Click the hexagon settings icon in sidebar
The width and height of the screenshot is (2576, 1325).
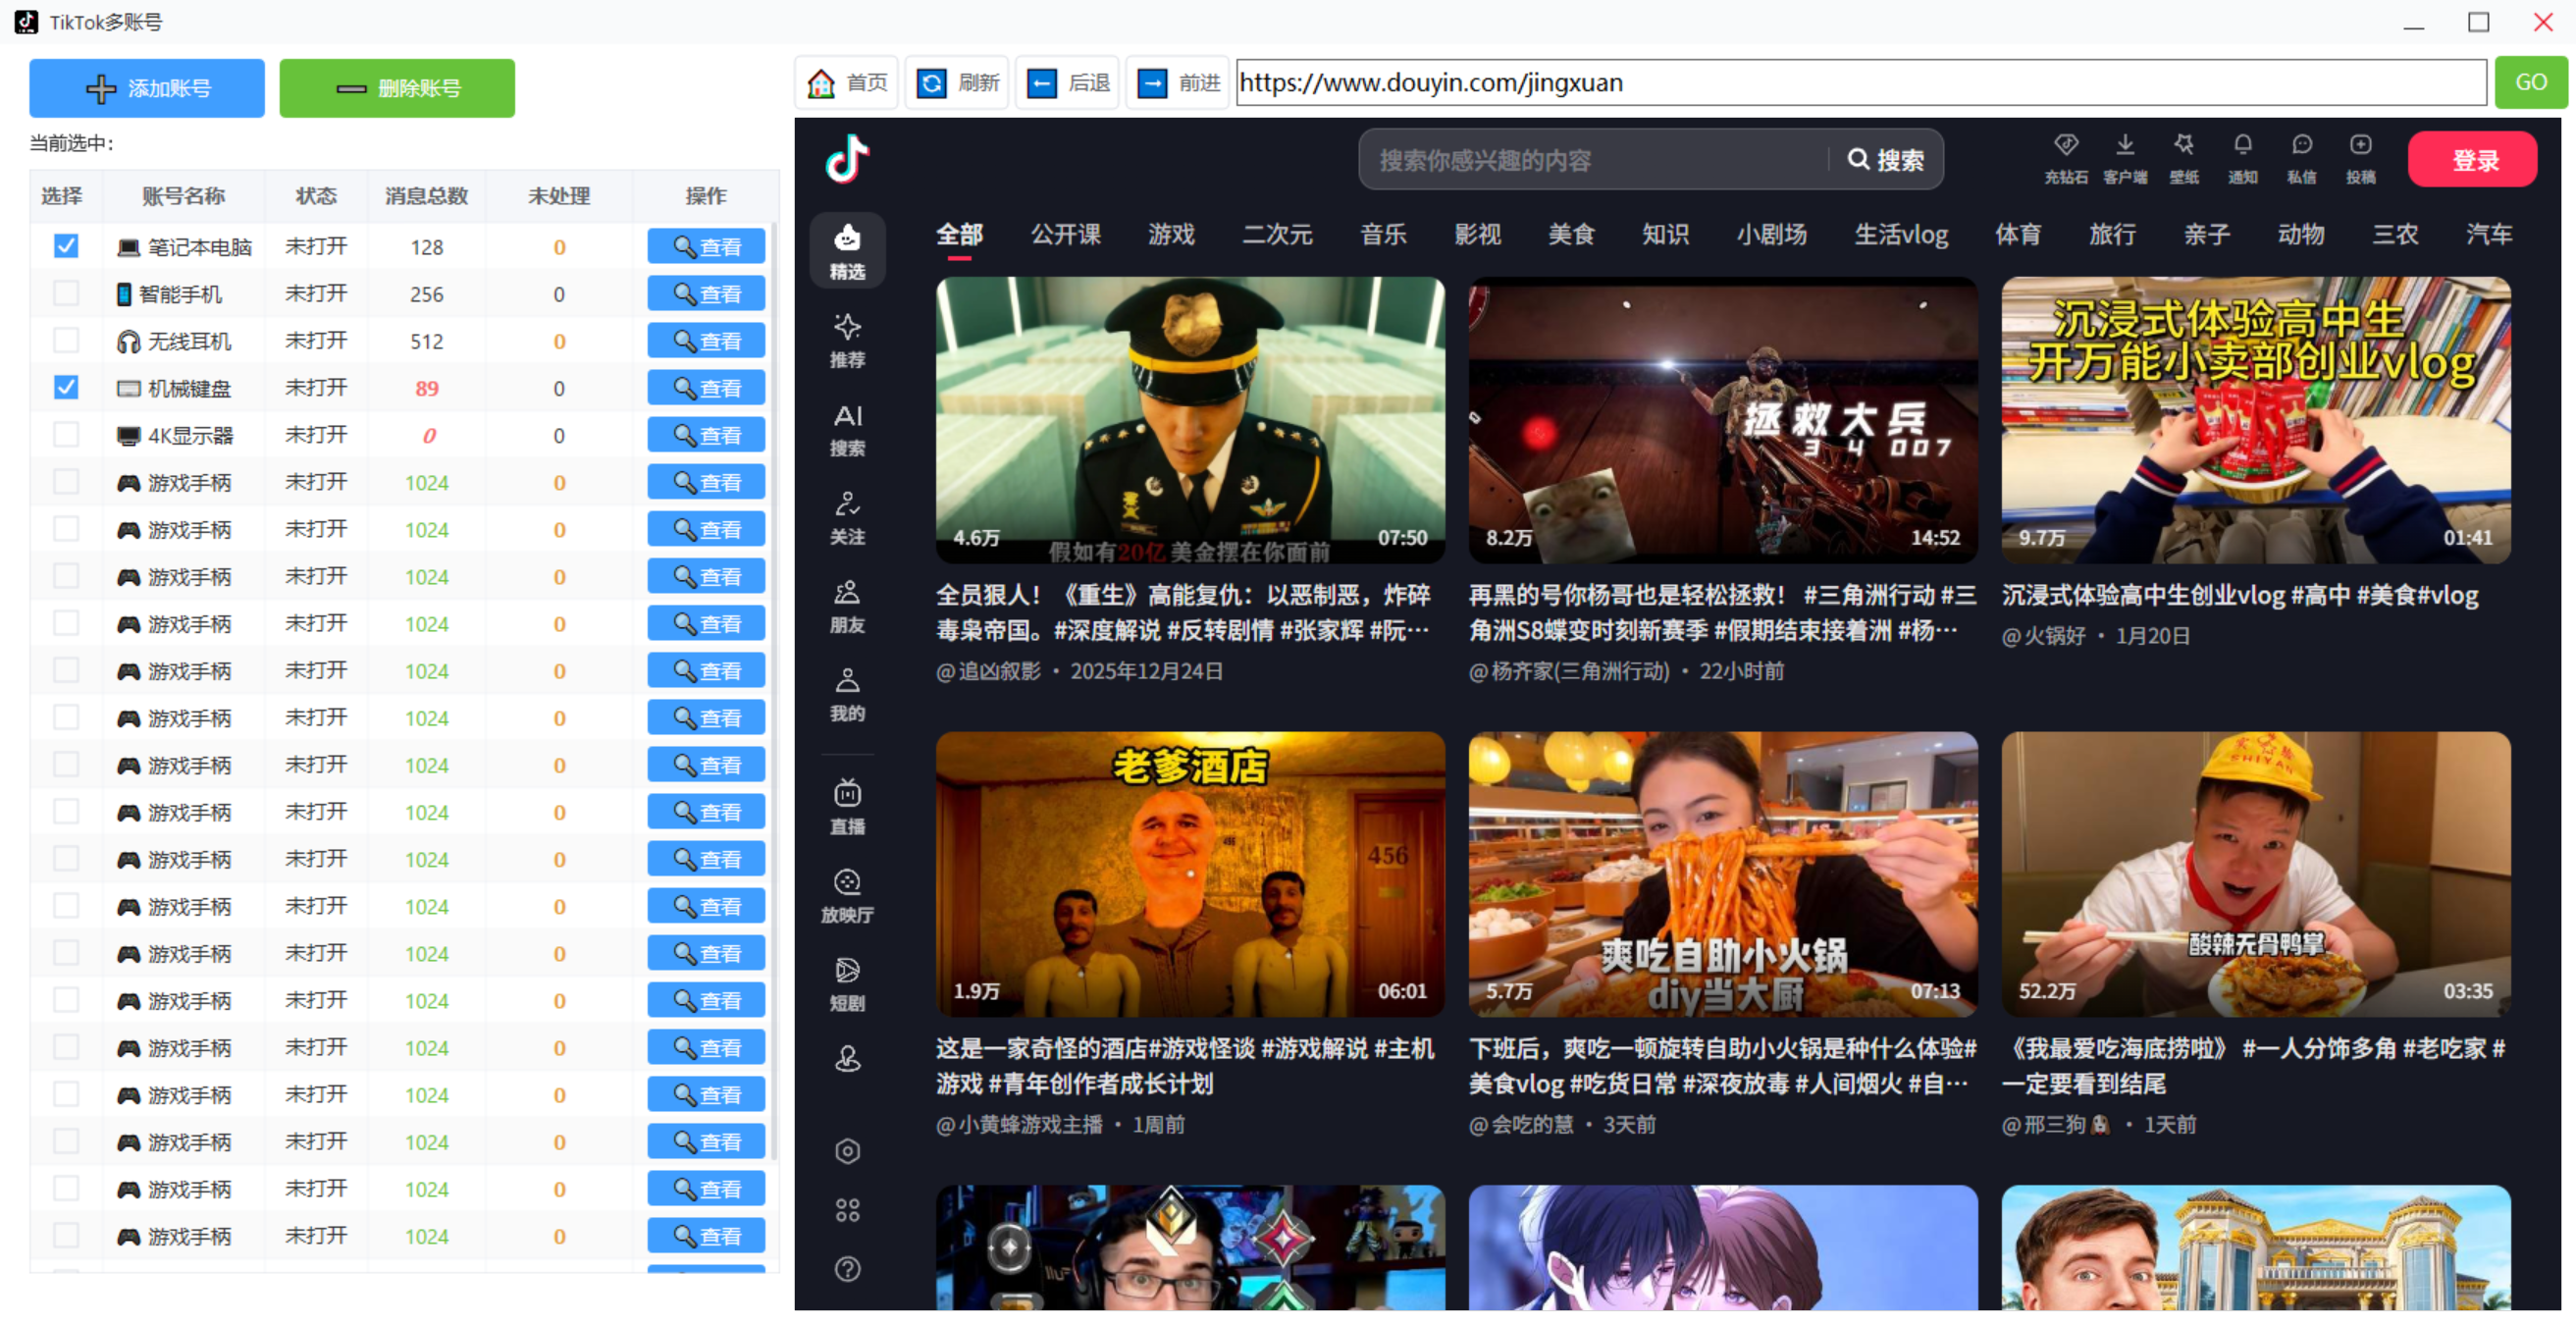pos(847,1151)
